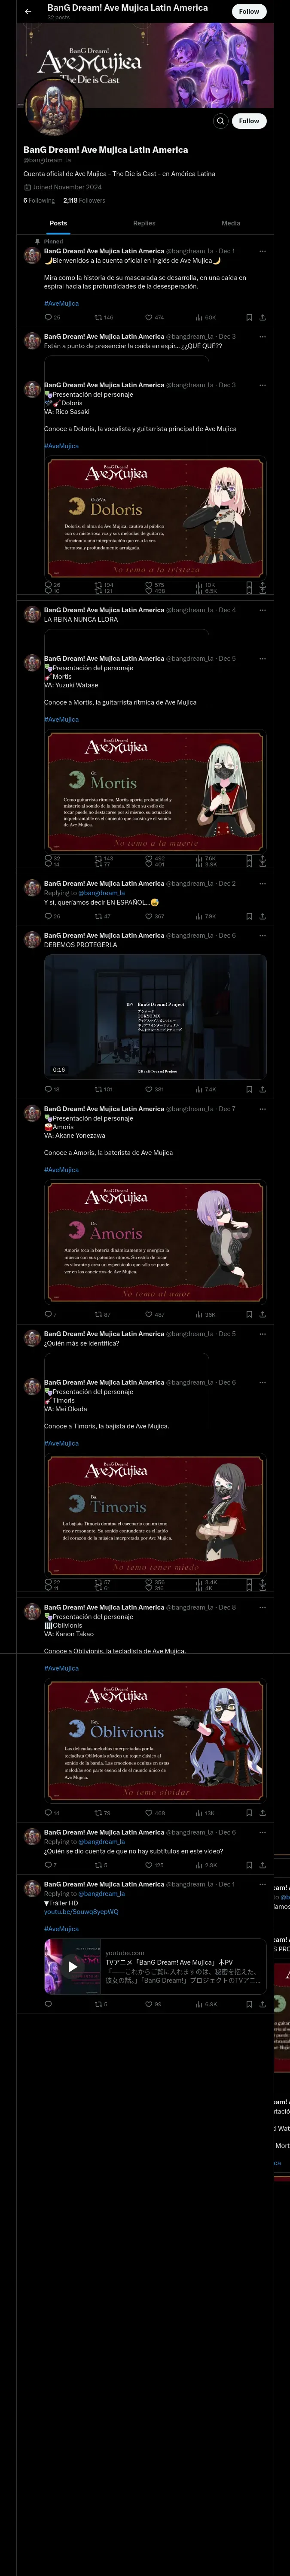Open more menu on the Amoris Dec 7 post

(x=262, y=1109)
